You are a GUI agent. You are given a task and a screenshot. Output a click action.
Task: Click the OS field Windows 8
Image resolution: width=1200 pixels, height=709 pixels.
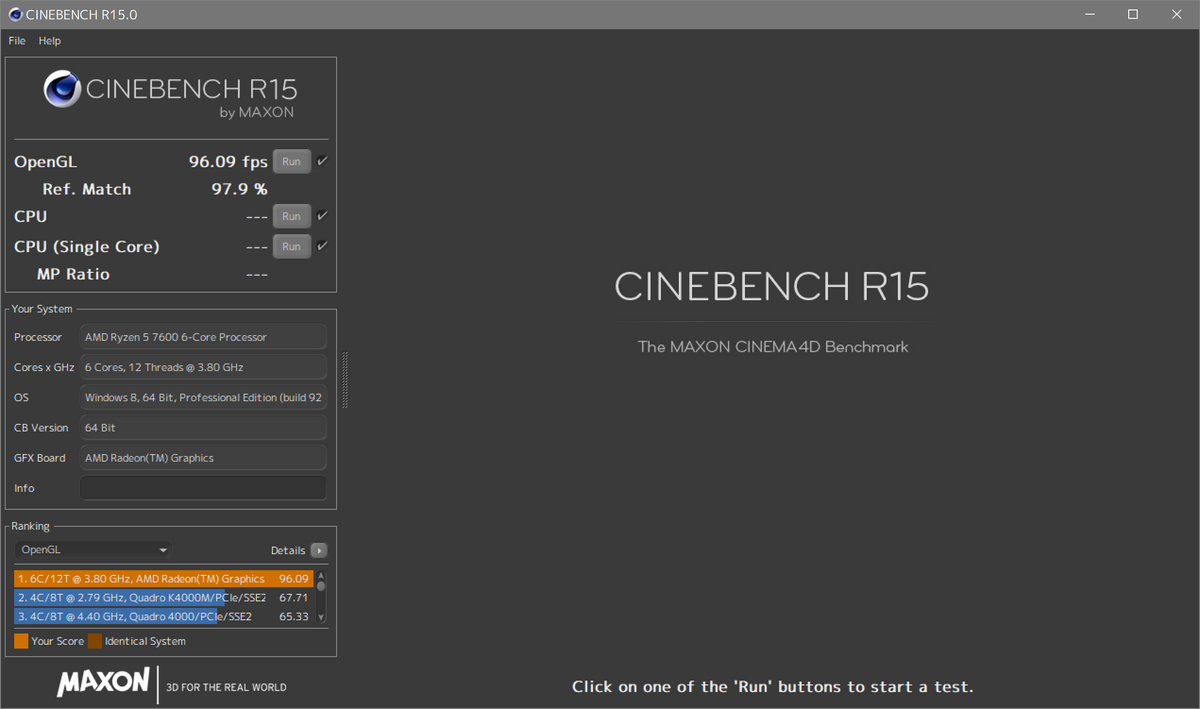[203, 397]
